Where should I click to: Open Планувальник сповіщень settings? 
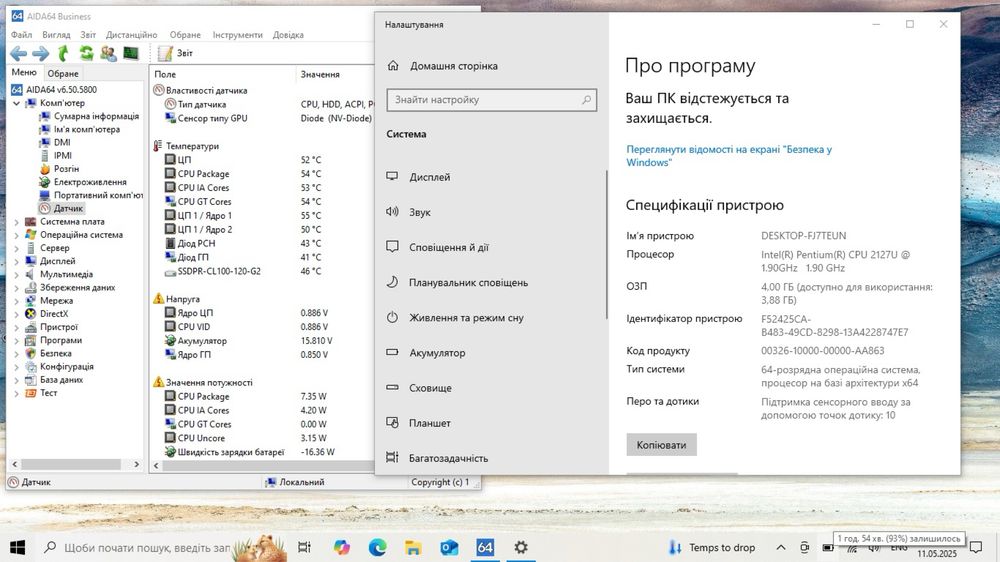coord(491,282)
